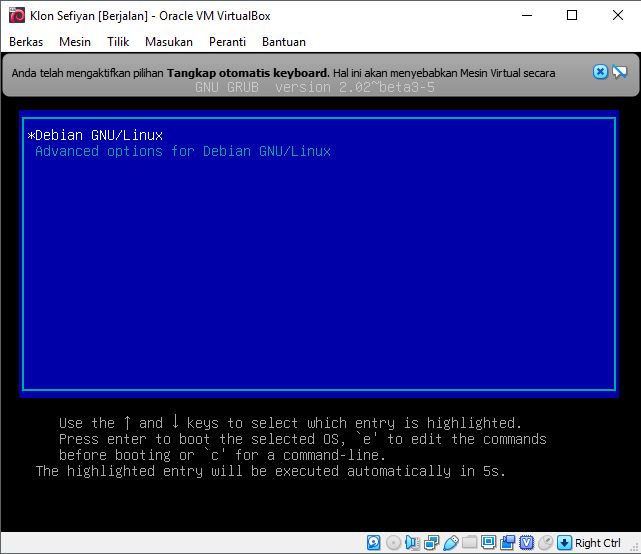
Task: Open the Tilik menu
Action: pos(118,42)
